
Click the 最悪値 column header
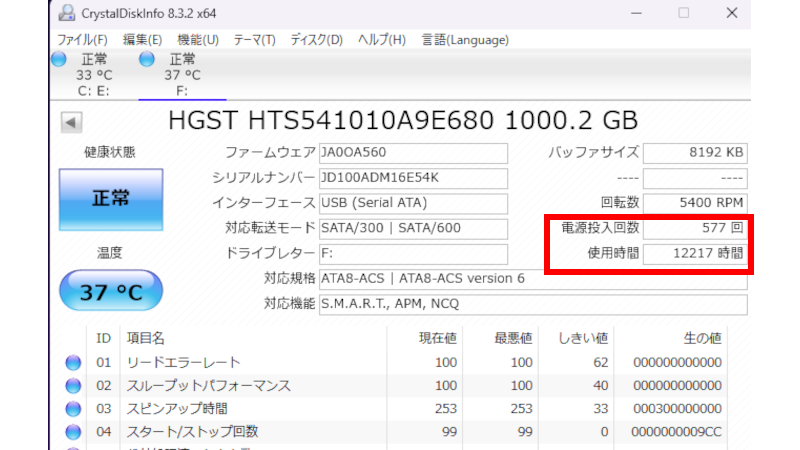[x=500, y=338]
